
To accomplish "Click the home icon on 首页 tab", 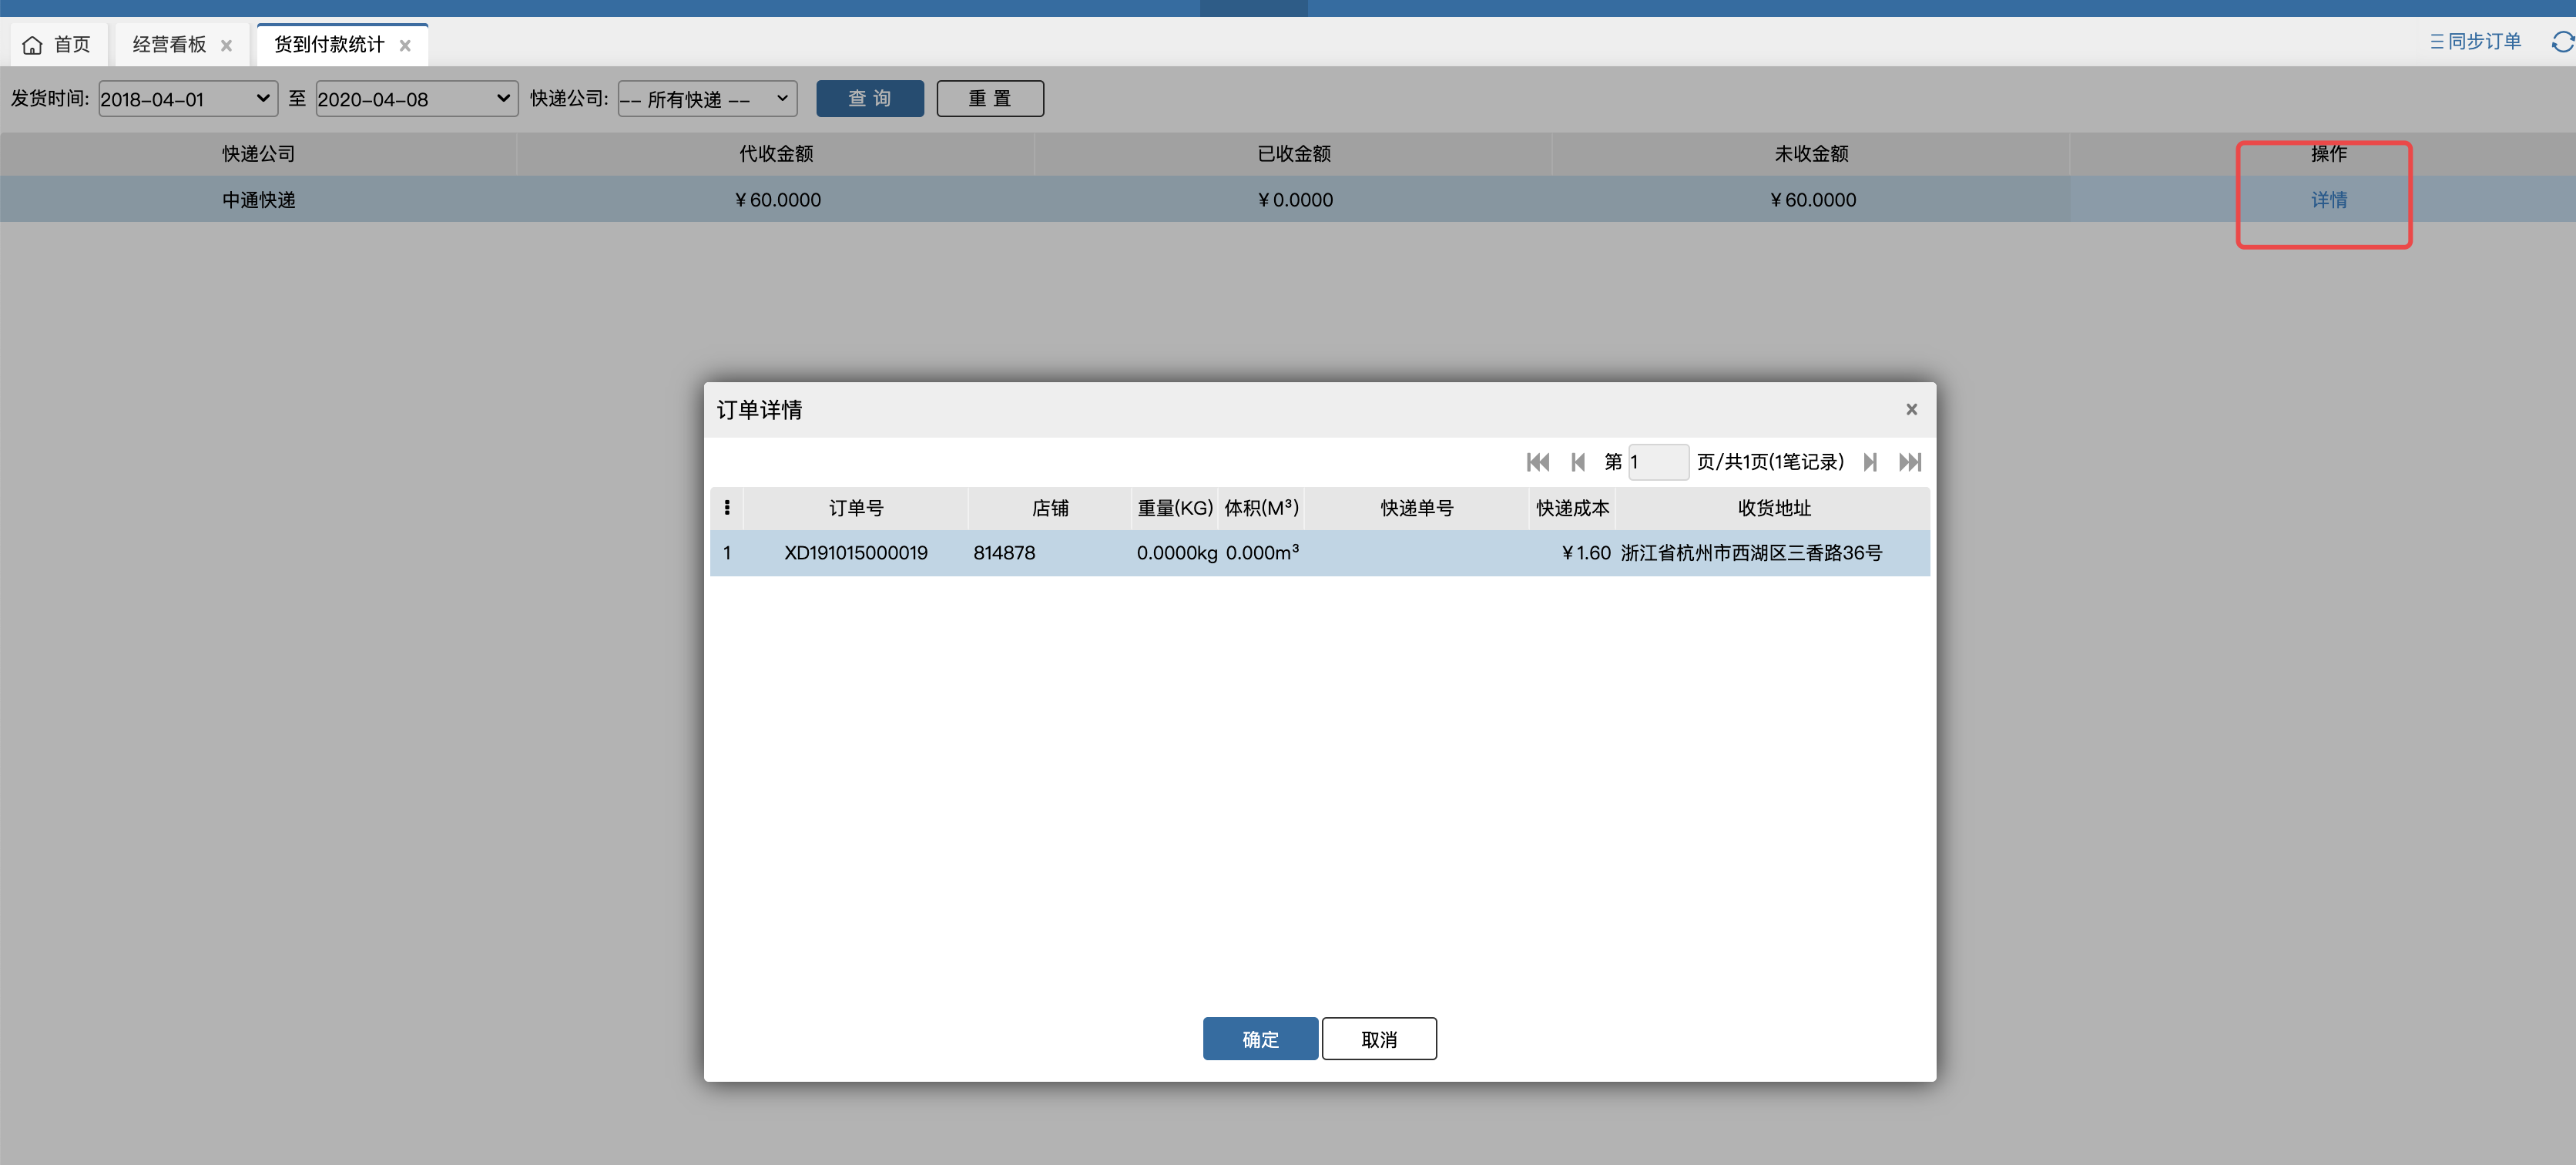I will tap(32, 45).
